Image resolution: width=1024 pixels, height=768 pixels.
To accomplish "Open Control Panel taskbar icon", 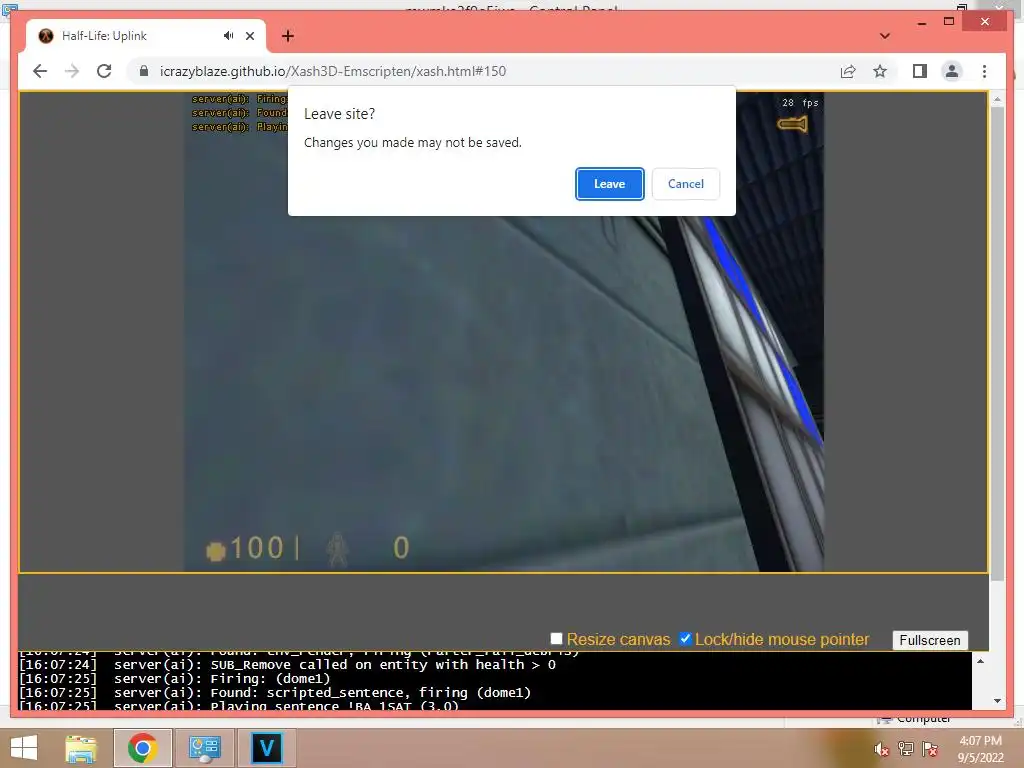I will [x=204, y=748].
